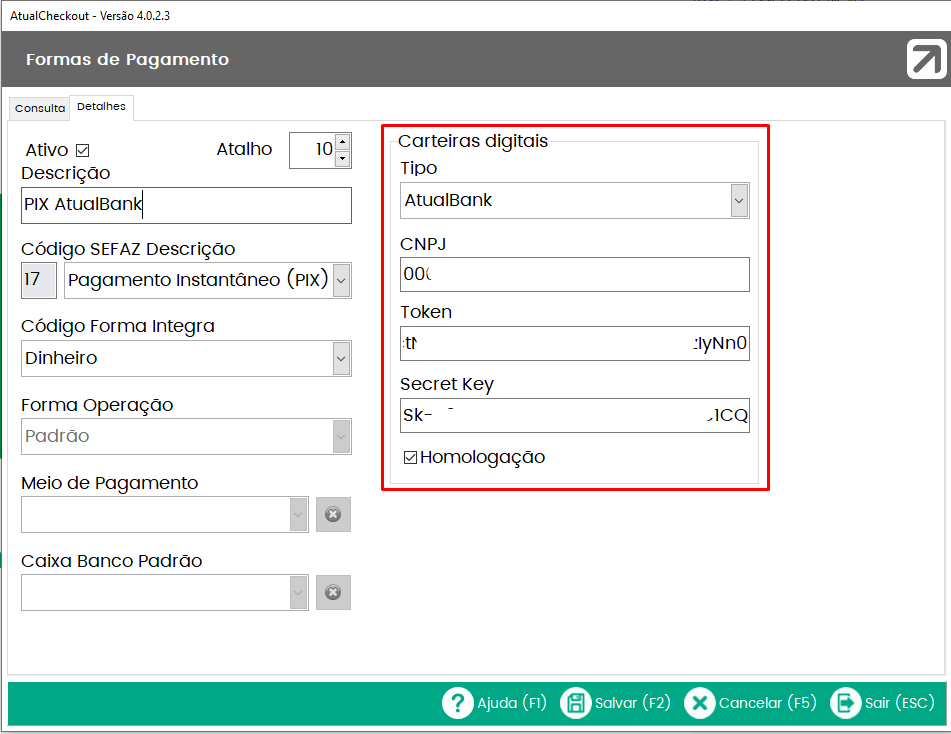Viewport: 951px width, 734px height.
Task: Clear the Meio de Pagamento selection
Action: tap(333, 514)
